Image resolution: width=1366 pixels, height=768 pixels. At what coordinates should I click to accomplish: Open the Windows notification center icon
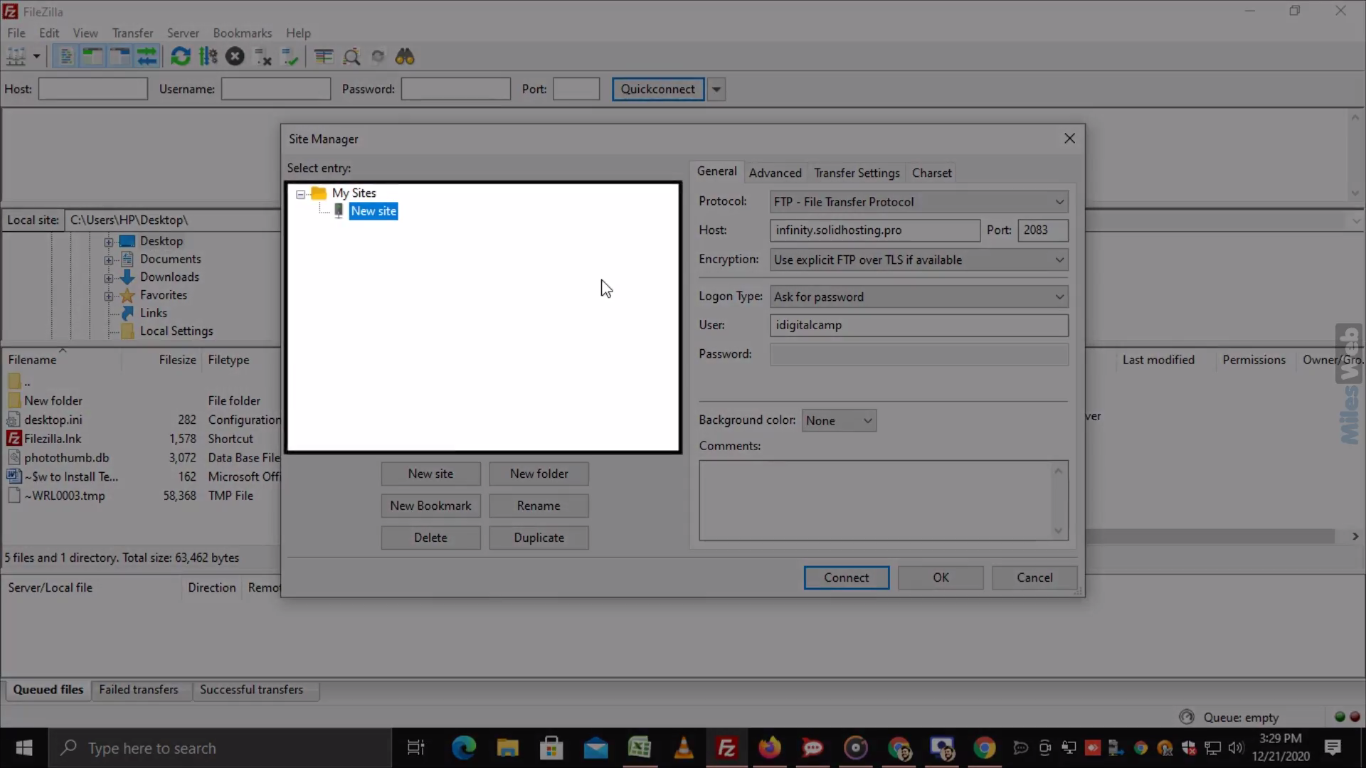pos(1332,748)
